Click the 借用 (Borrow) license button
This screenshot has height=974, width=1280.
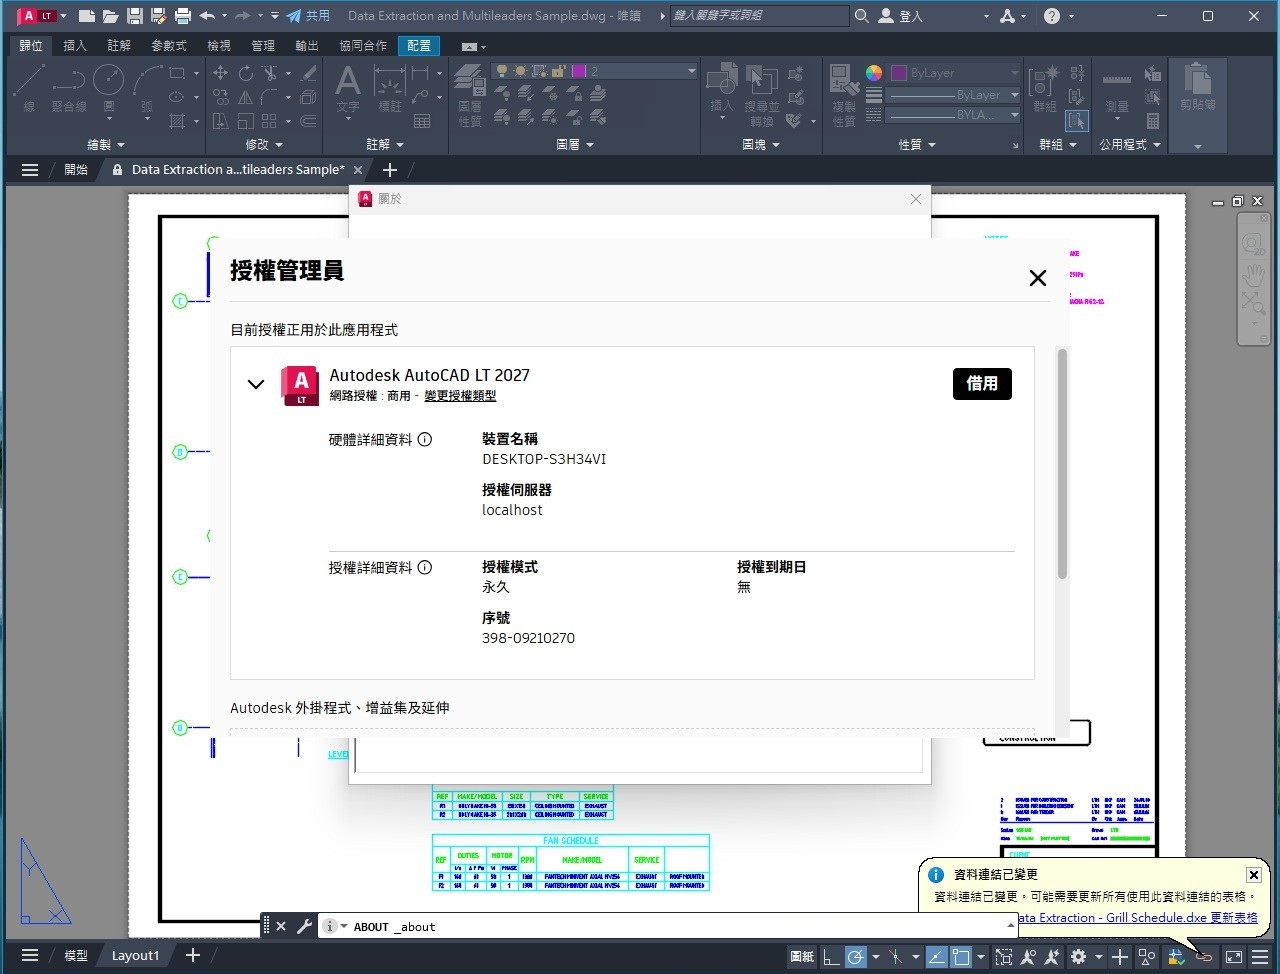pos(981,384)
